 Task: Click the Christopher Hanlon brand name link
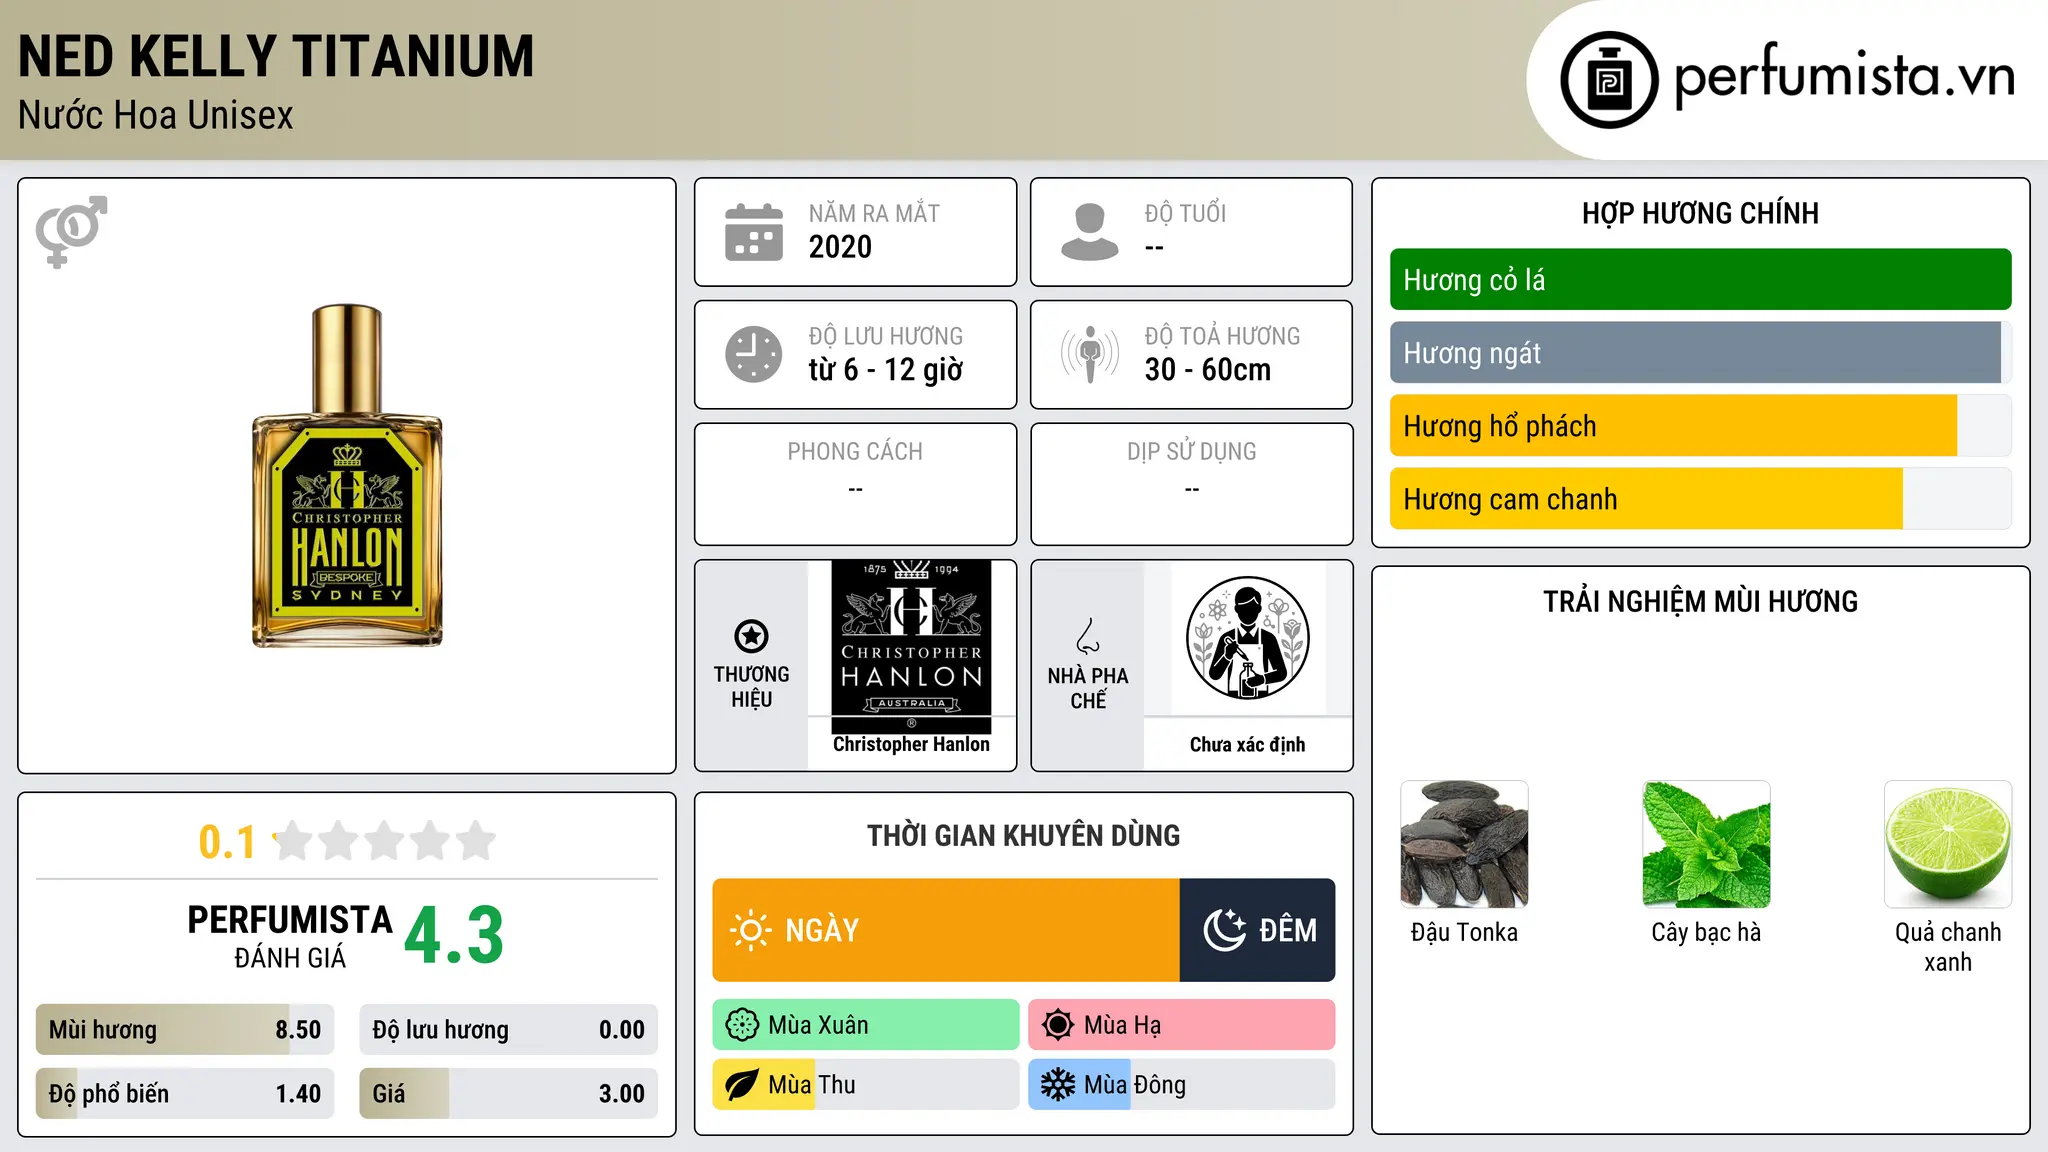pyautogui.click(x=911, y=744)
